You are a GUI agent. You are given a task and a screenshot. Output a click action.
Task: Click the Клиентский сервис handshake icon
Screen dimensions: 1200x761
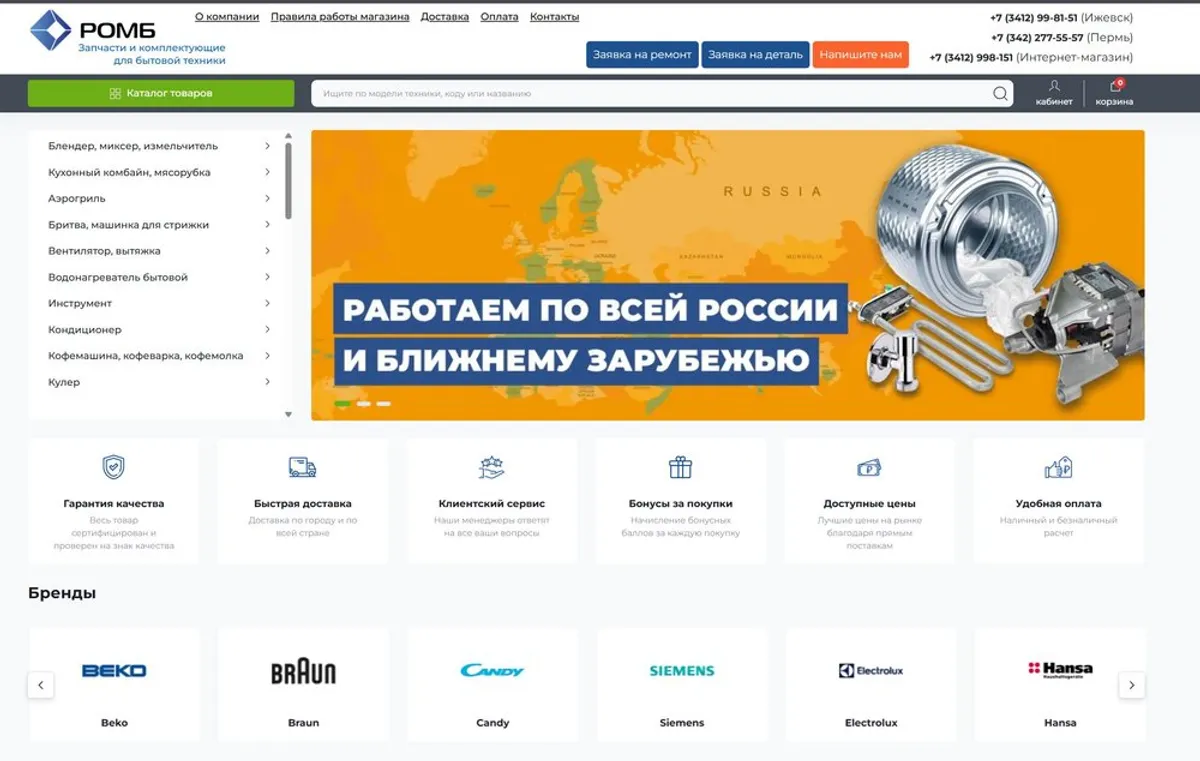point(492,467)
